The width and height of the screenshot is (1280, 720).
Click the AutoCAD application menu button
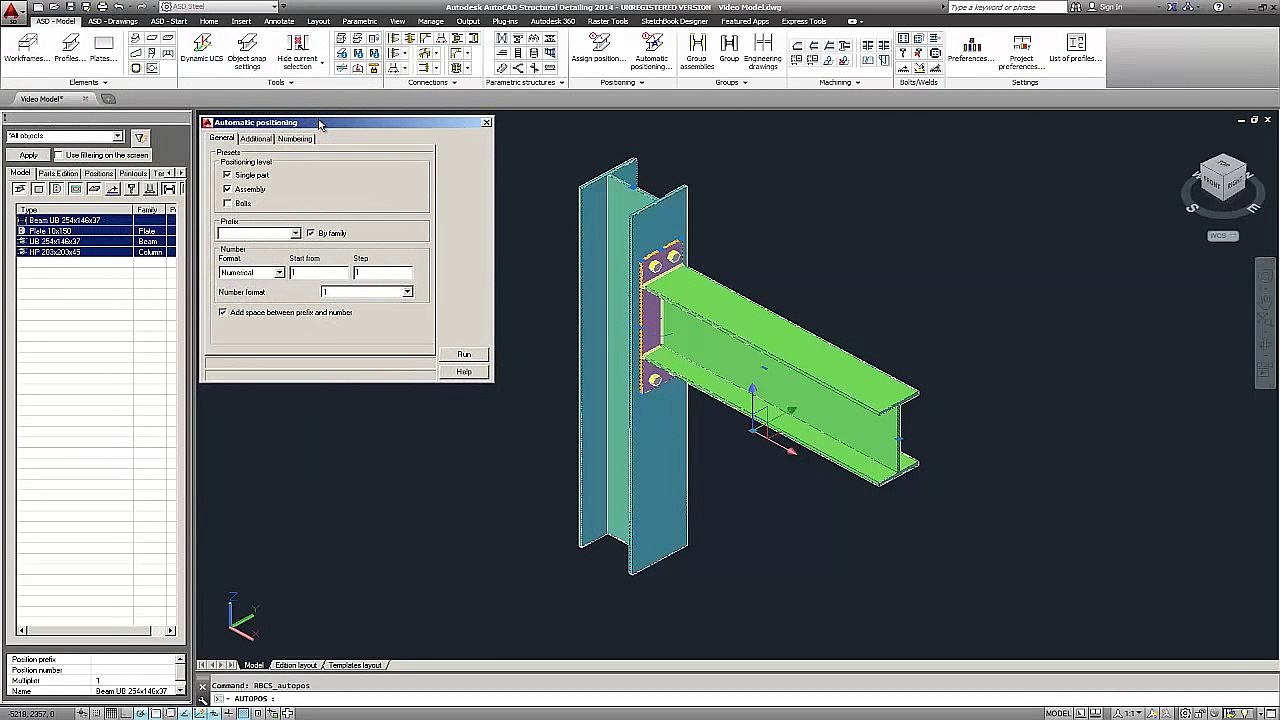[13, 12]
